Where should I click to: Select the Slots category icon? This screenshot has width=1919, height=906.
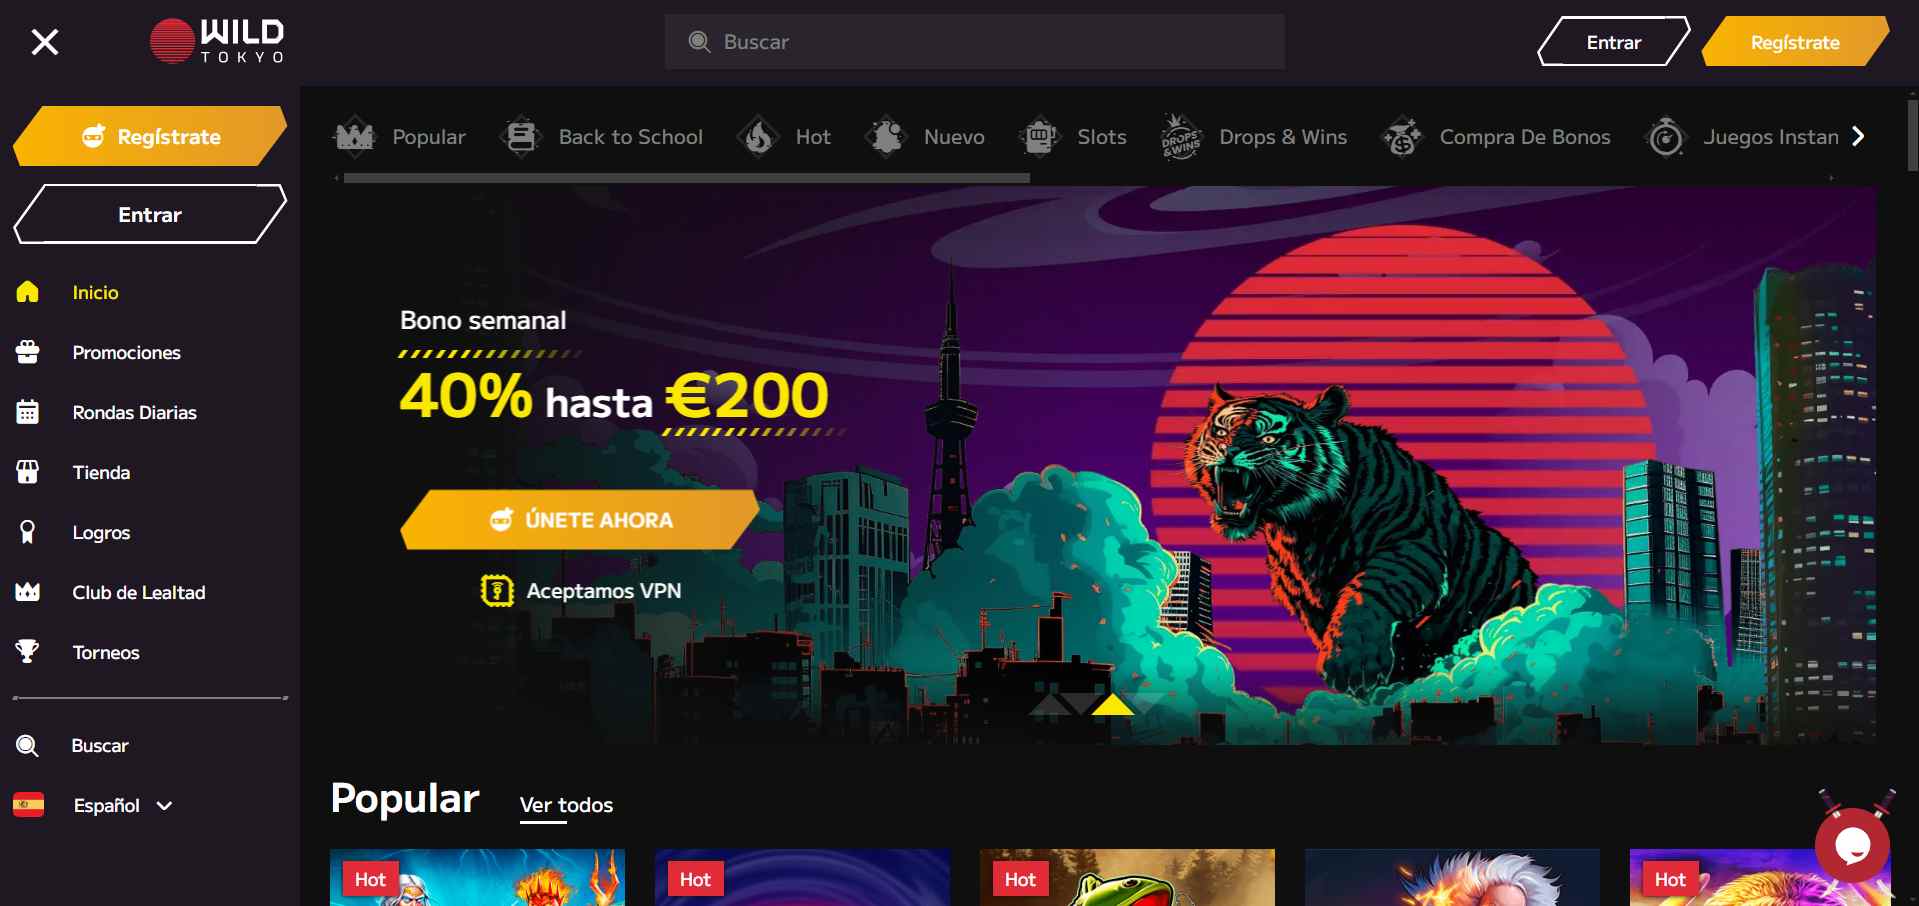[x=1040, y=137]
